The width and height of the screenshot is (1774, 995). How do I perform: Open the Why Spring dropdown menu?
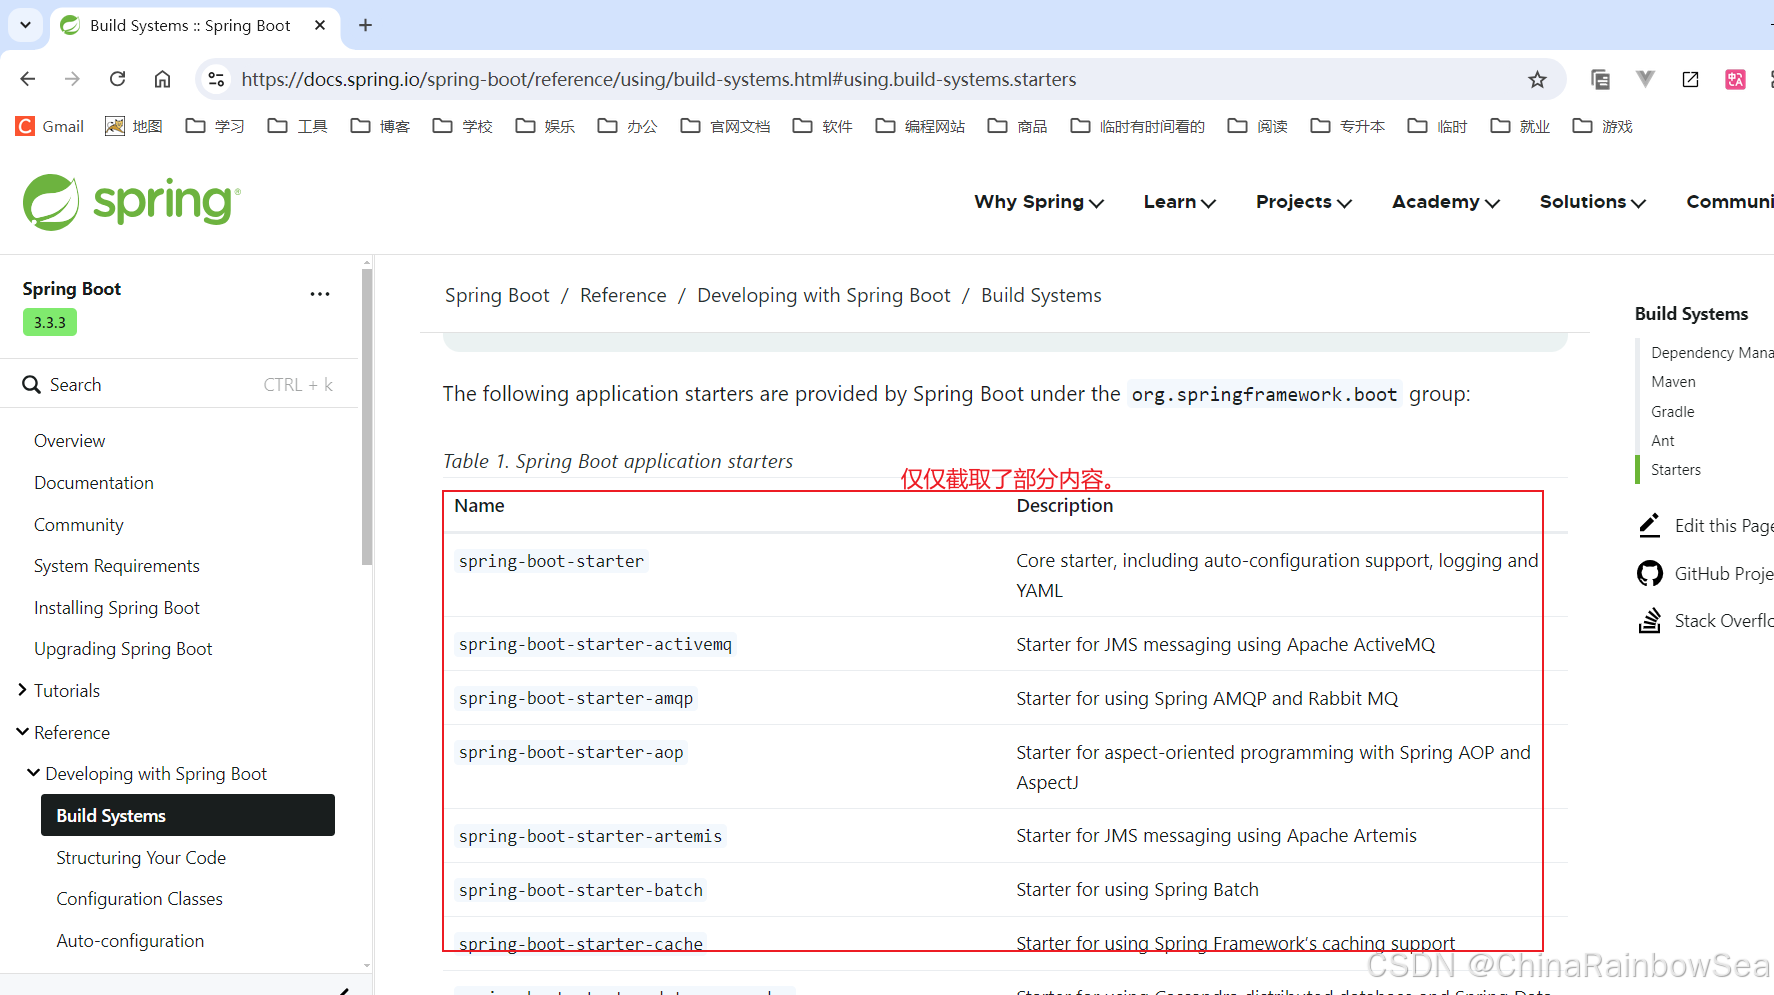pyautogui.click(x=1038, y=202)
